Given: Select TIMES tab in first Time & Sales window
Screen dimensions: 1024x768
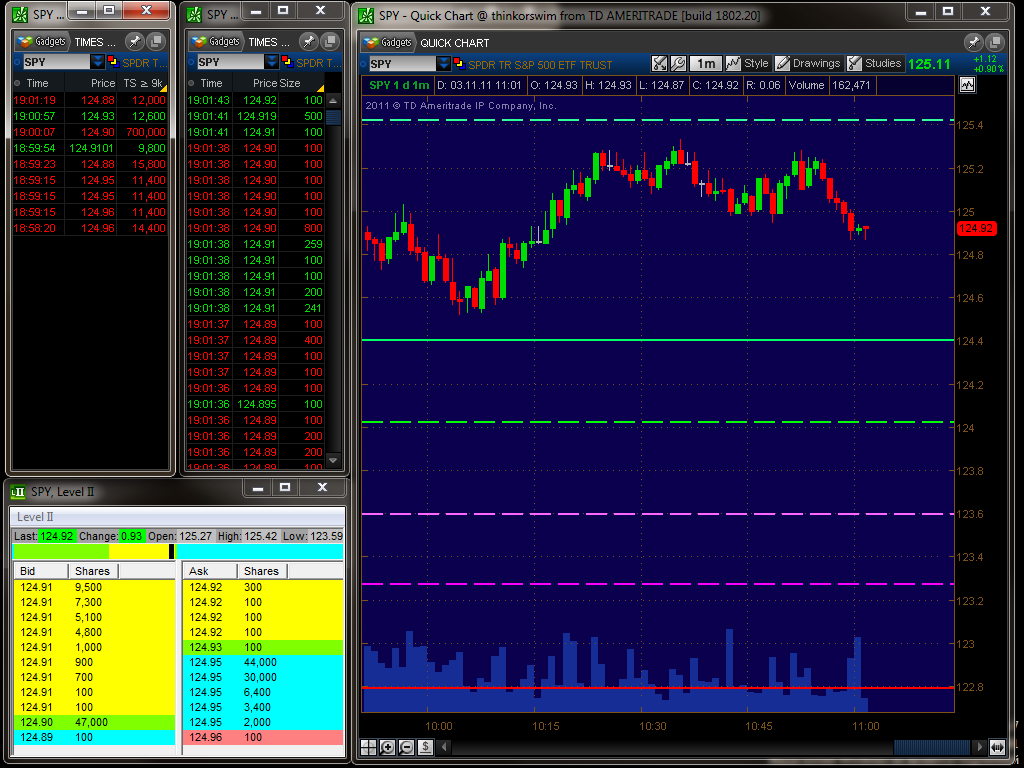Looking at the screenshot, I should (x=95, y=42).
